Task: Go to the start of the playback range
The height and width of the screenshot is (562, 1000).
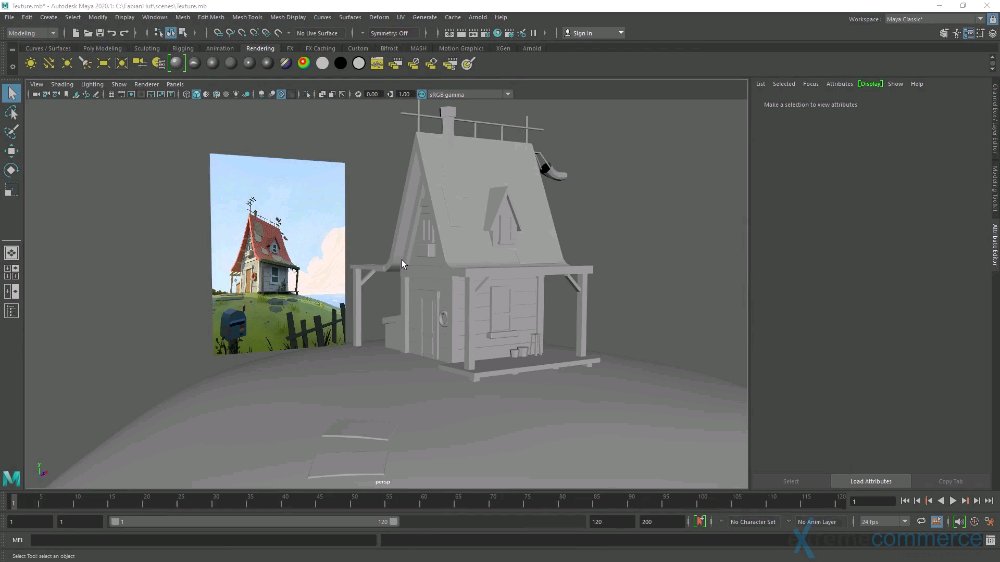Action: pyautogui.click(x=905, y=501)
